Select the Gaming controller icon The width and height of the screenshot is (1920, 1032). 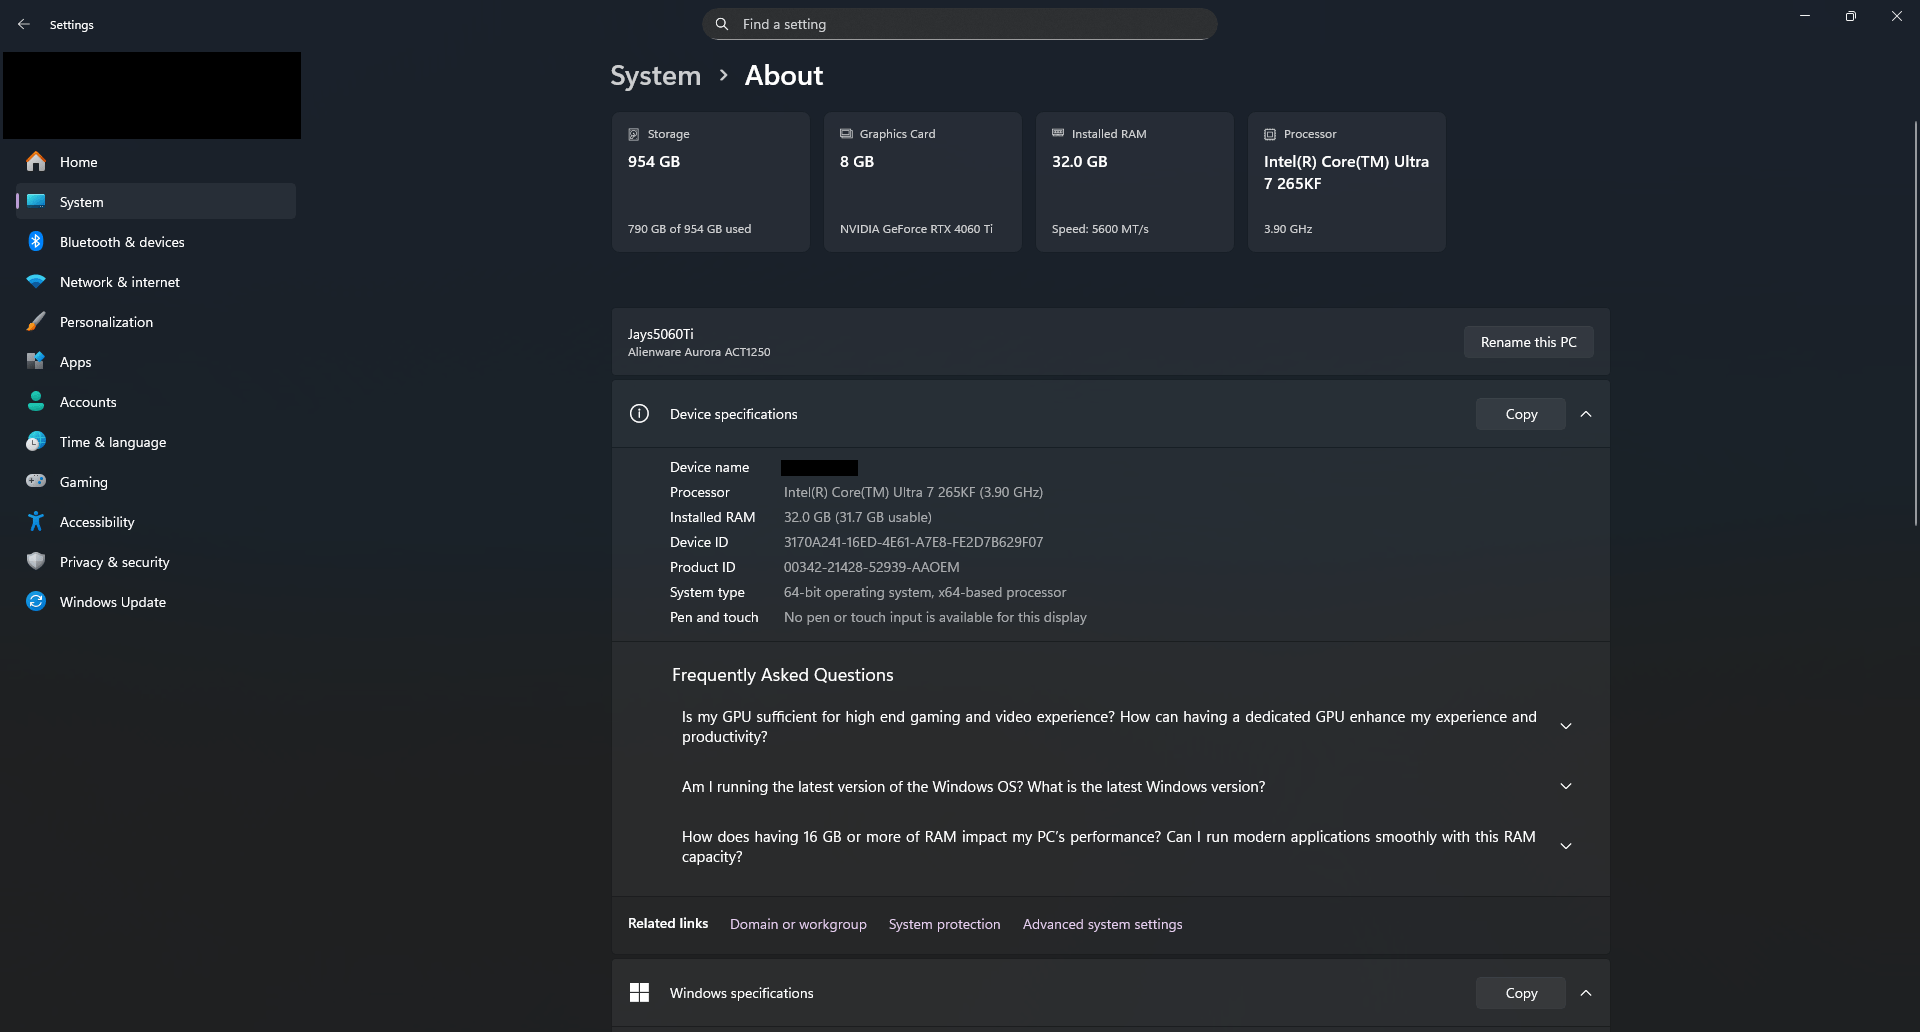pos(36,481)
